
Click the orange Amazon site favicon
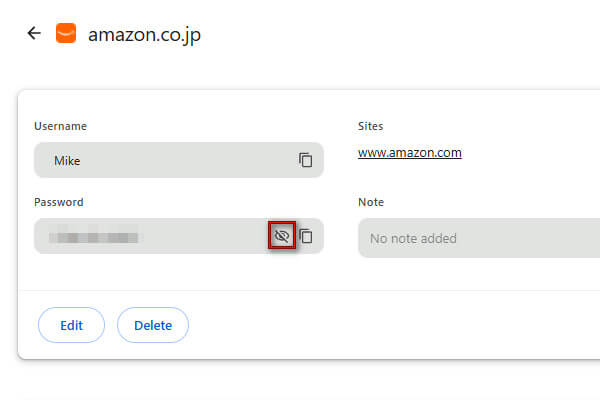66,33
